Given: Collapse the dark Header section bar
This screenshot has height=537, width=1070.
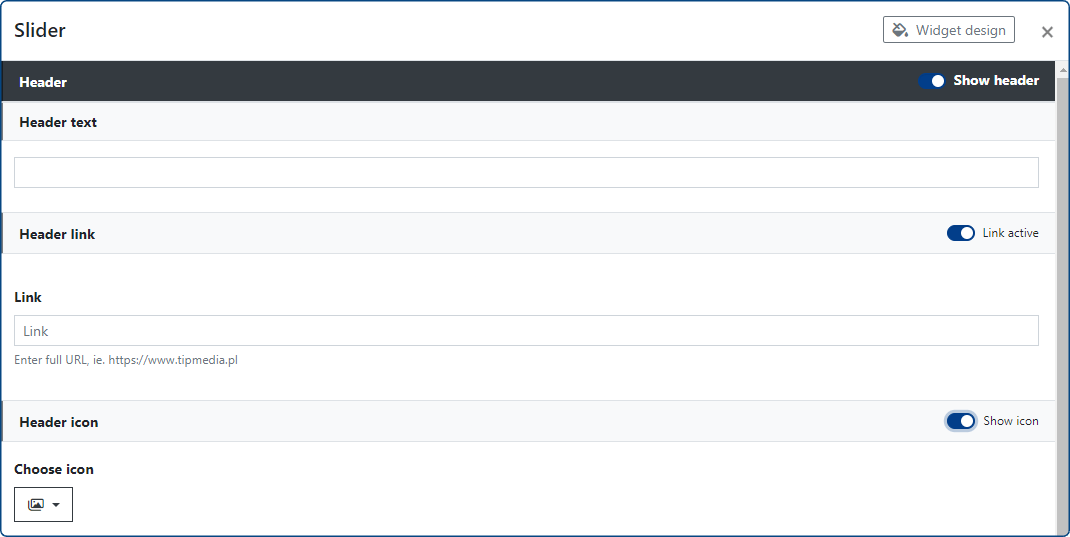Looking at the screenshot, I should 400,82.
